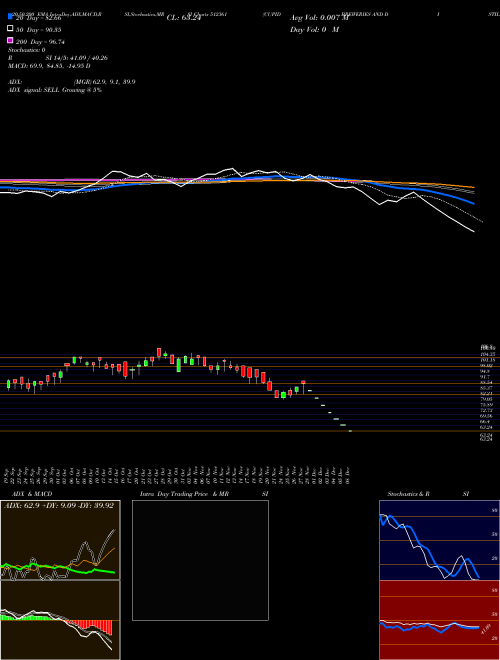This screenshot has width=500, height=660.
Task: Click the magenta 200 Day EMA legend swatch
Action: tap(10, 40)
